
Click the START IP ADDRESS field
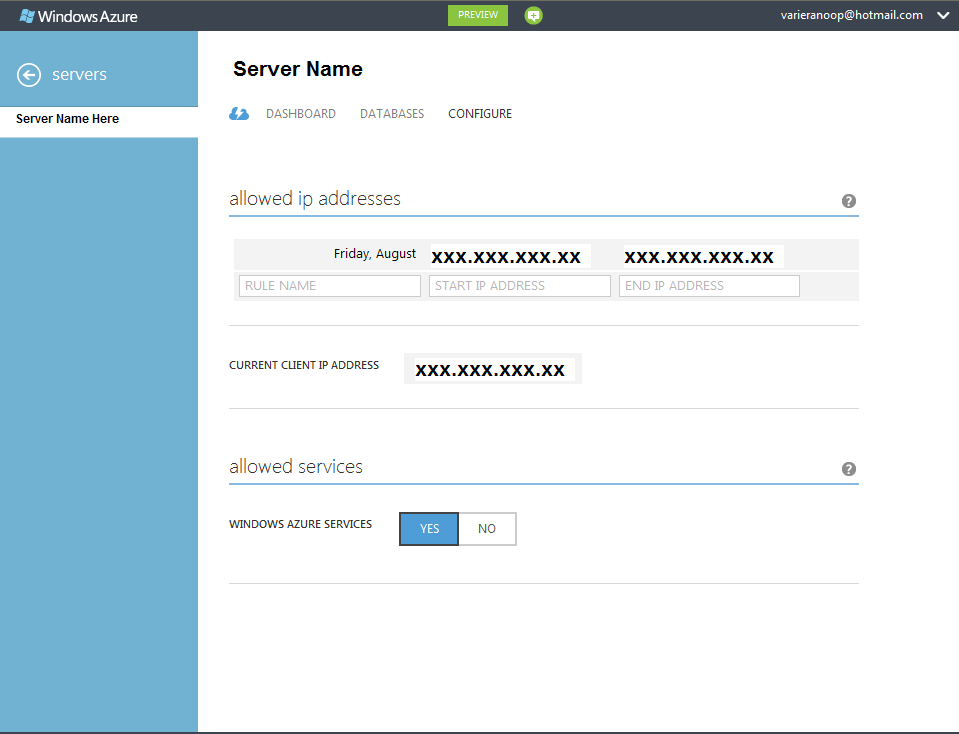pos(519,286)
